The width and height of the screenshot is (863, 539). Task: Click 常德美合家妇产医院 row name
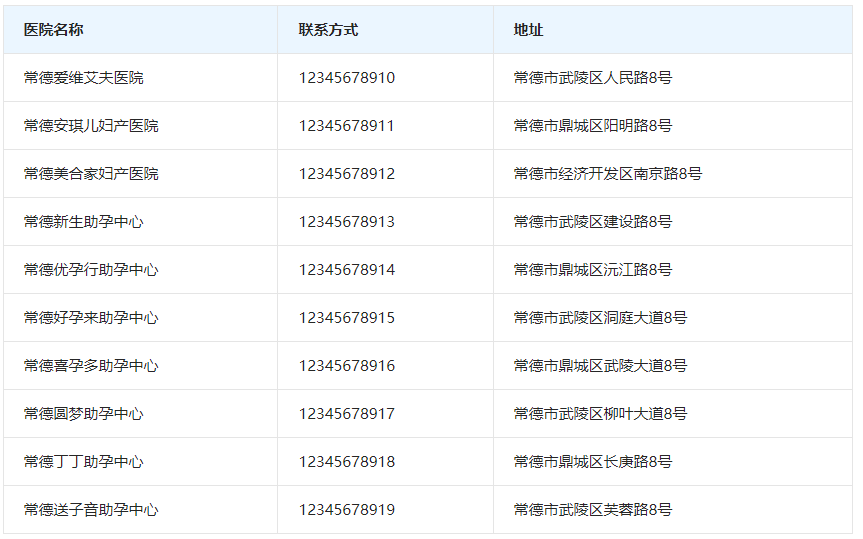click(x=91, y=174)
